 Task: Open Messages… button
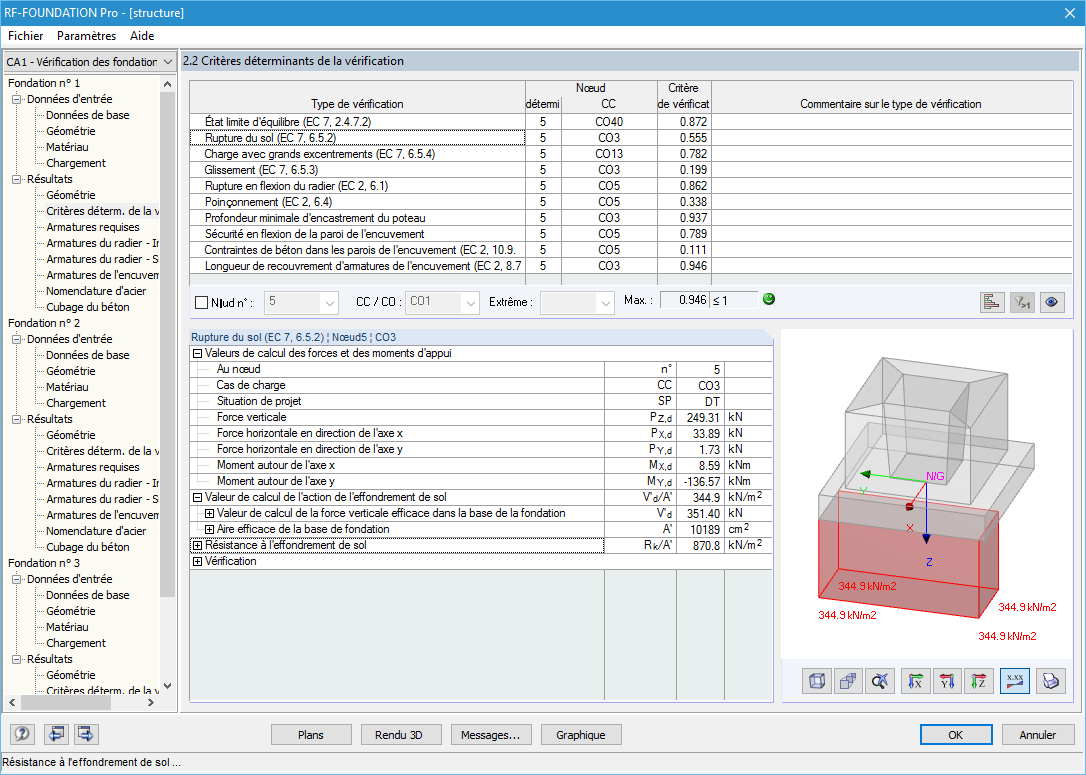(490, 735)
